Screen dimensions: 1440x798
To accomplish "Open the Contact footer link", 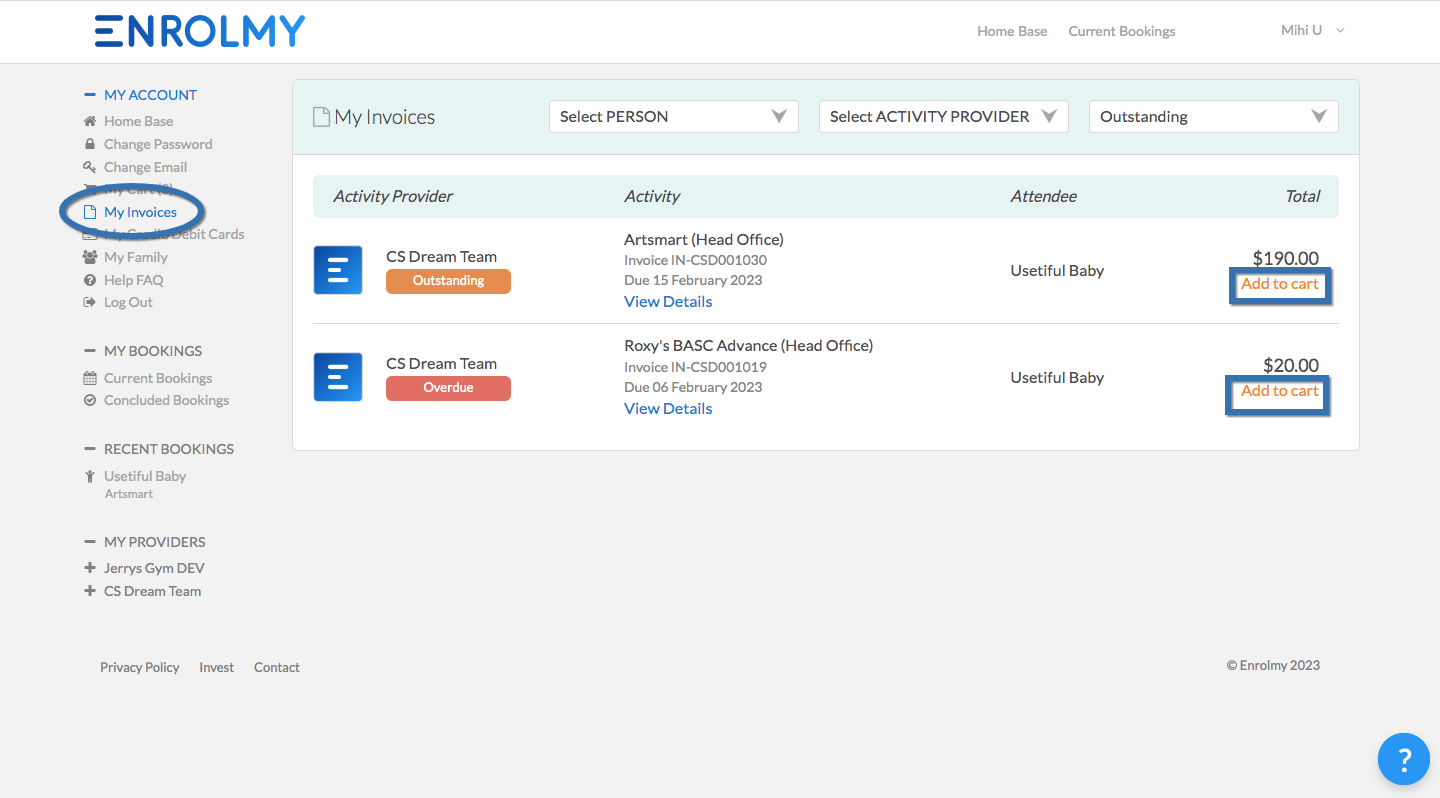I will tap(276, 667).
